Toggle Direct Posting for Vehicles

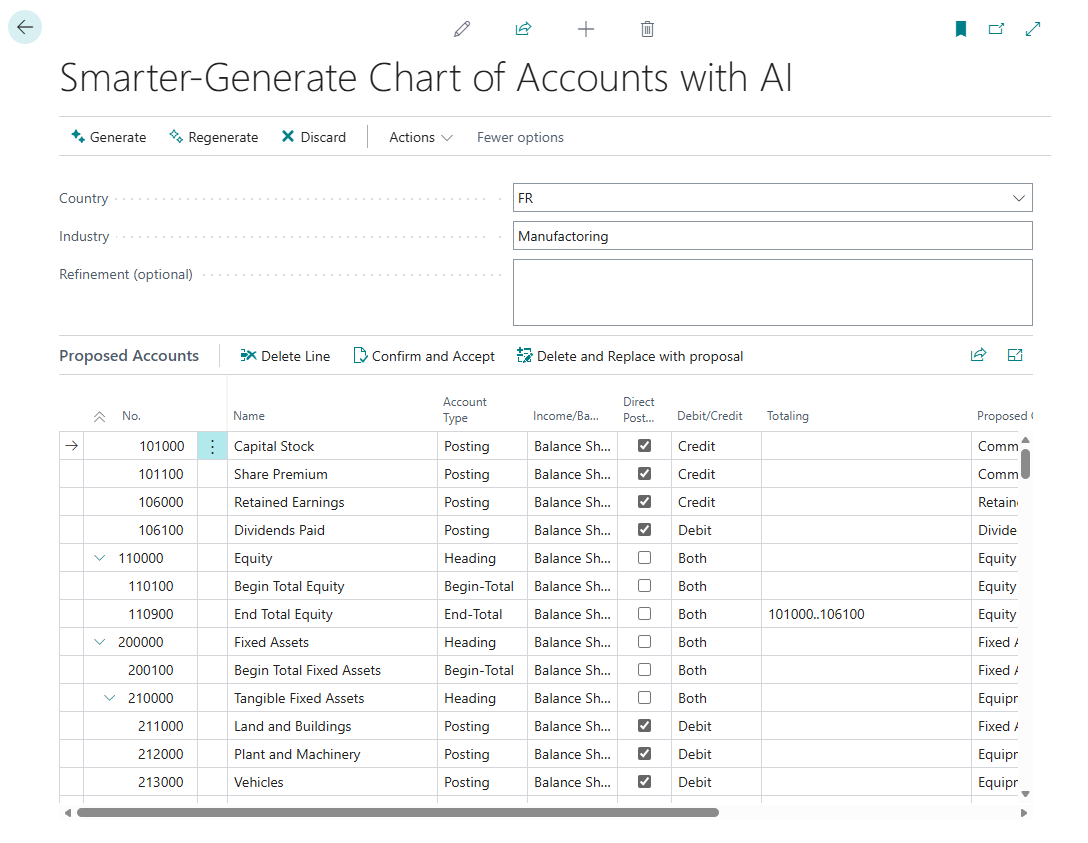[645, 781]
